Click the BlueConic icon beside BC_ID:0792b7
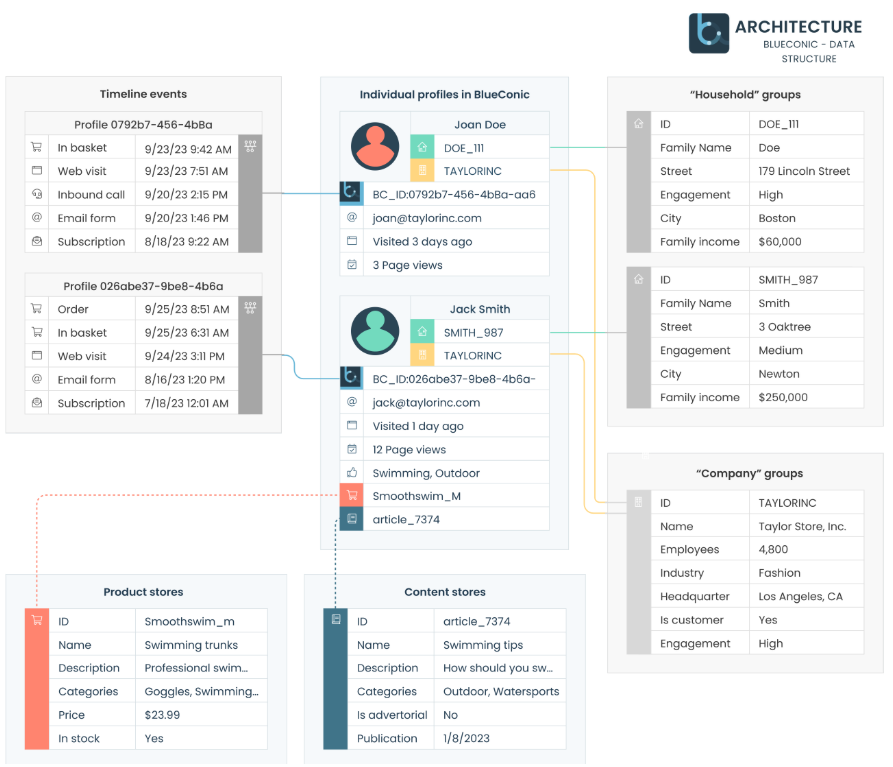Viewport: 893px width, 767px height. [351, 192]
